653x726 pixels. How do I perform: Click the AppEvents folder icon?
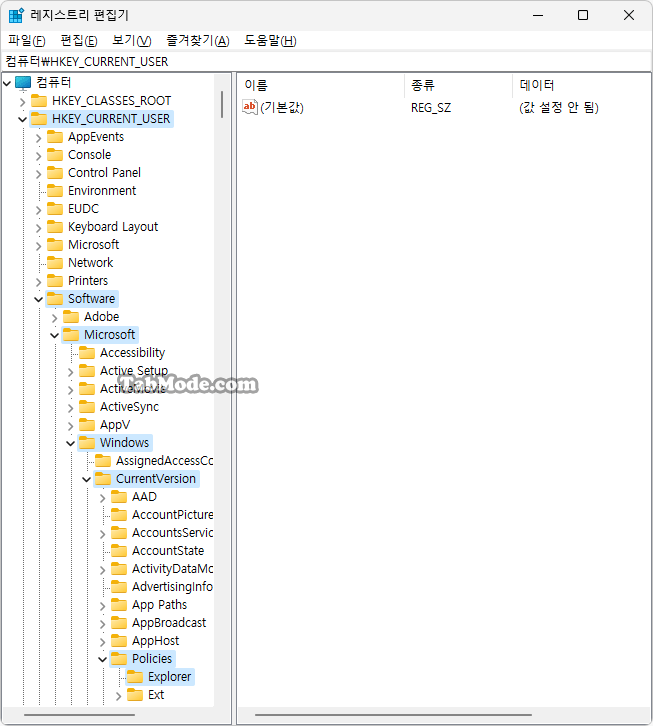click(x=55, y=137)
